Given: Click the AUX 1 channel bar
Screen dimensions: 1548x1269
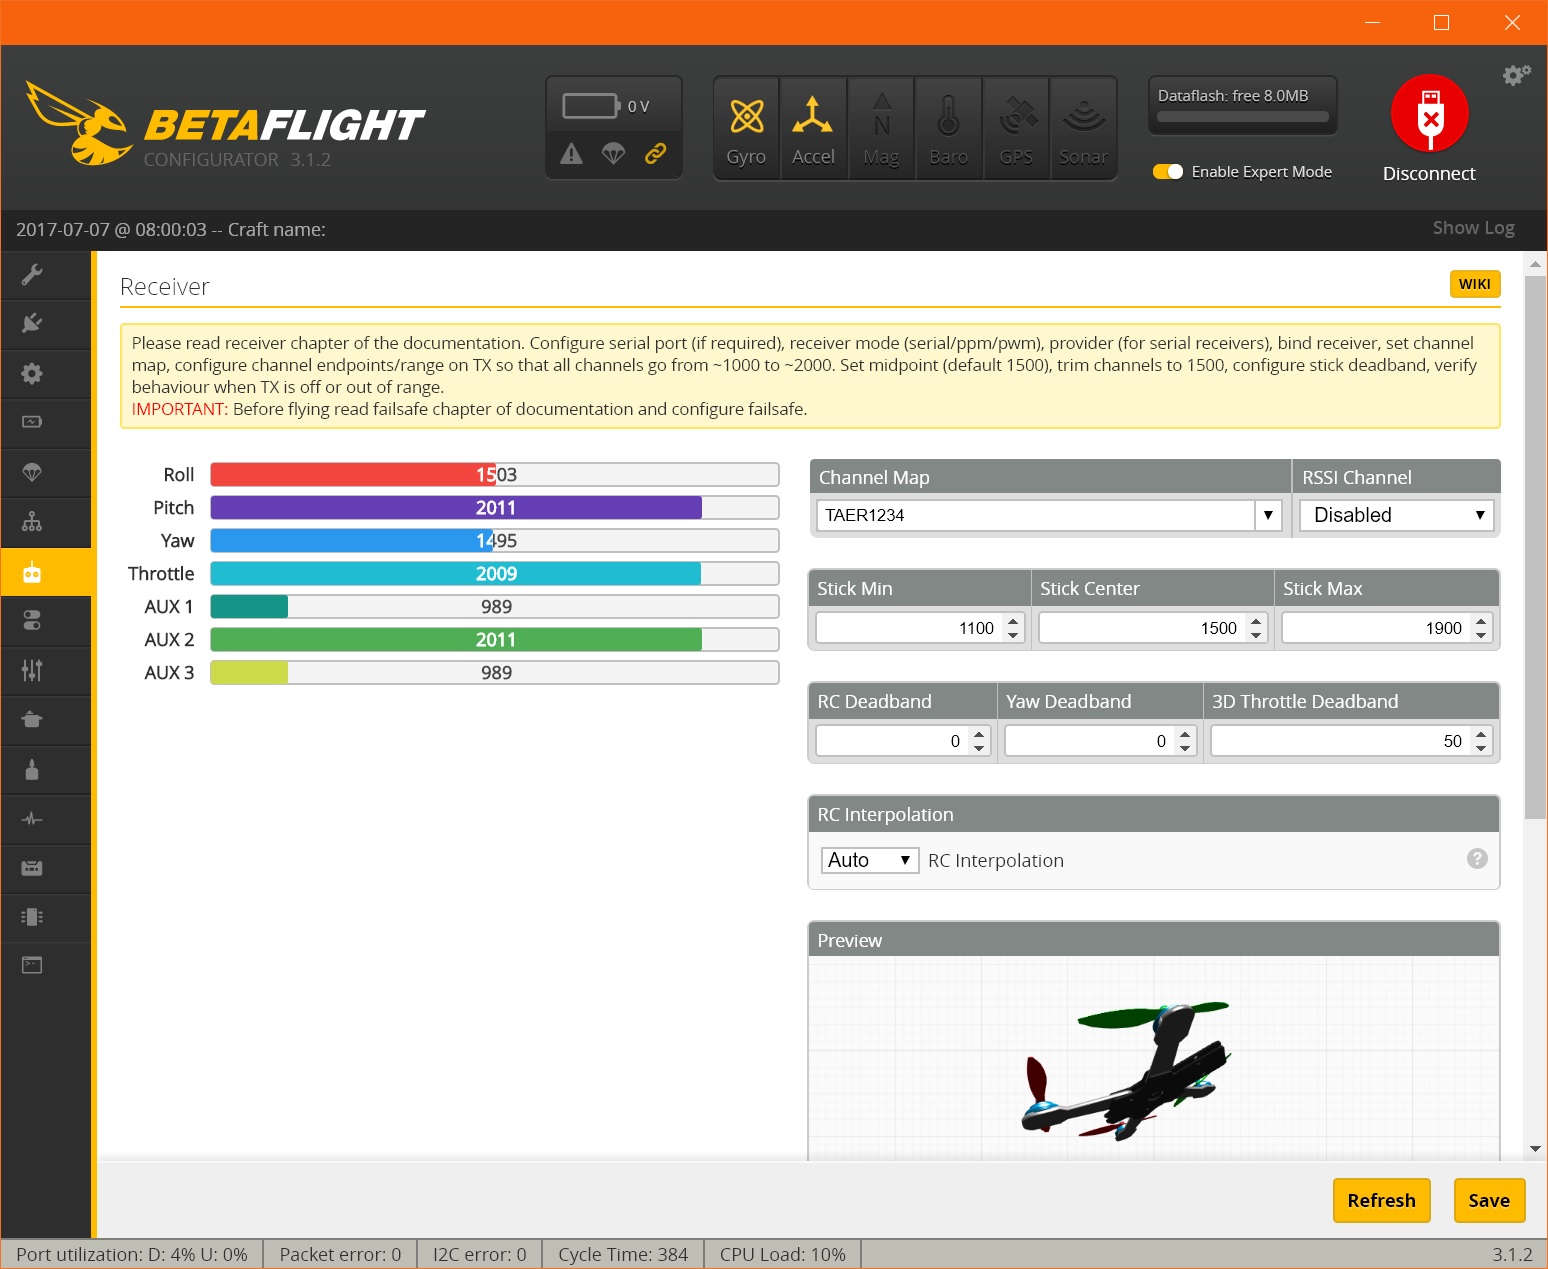Looking at the screenshot, I should coord(495,607).
